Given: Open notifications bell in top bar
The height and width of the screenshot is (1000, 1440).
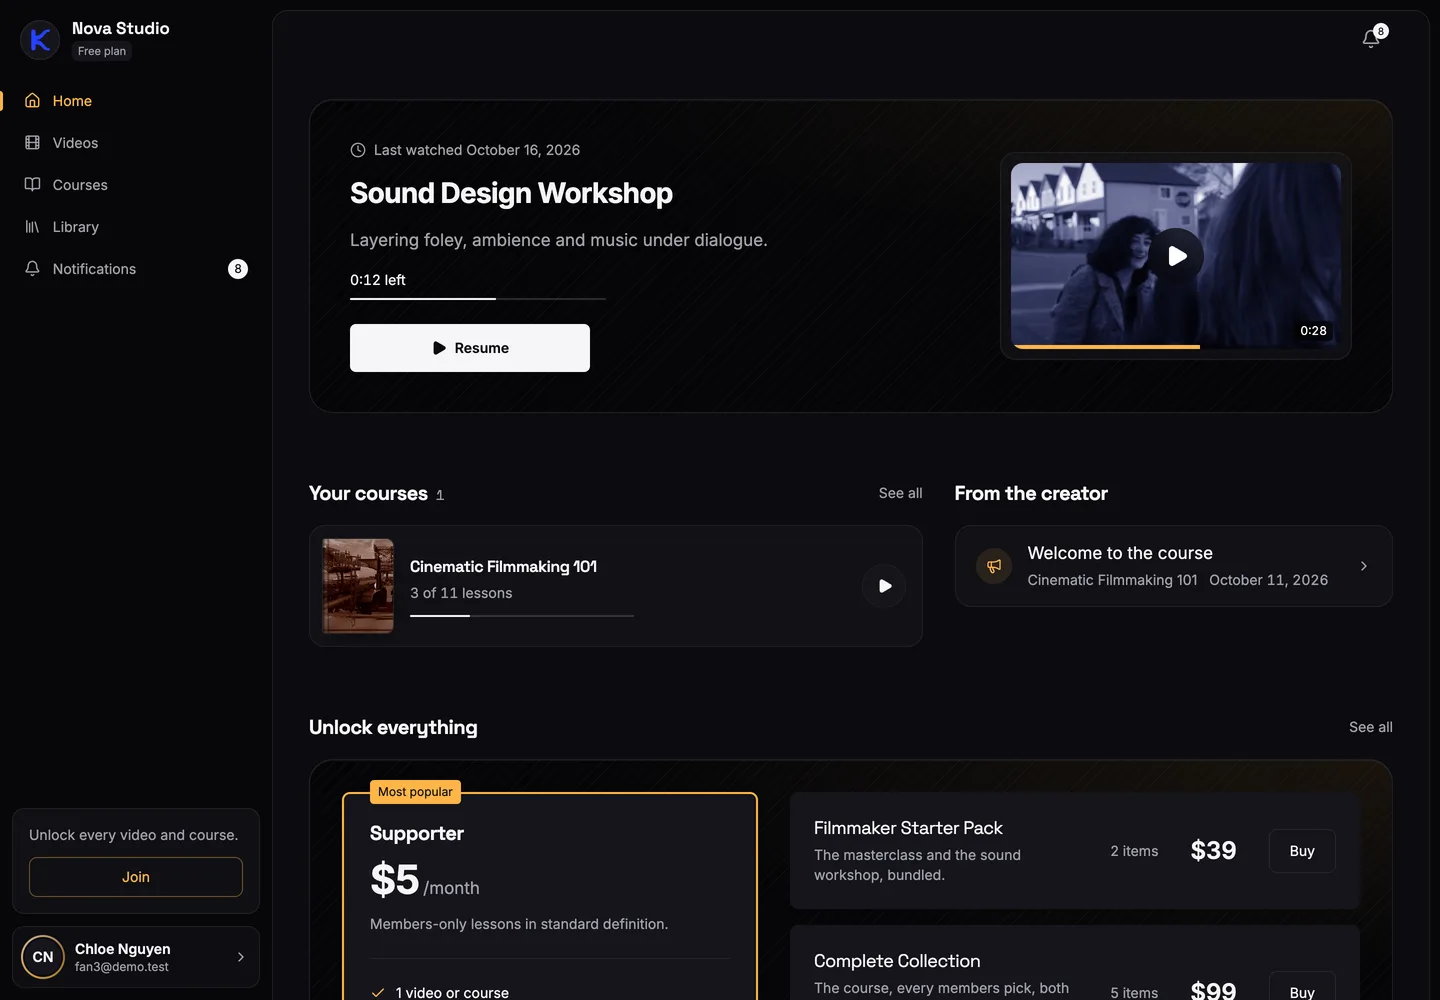Looking at the screenshot, I should click(1371, 39).
